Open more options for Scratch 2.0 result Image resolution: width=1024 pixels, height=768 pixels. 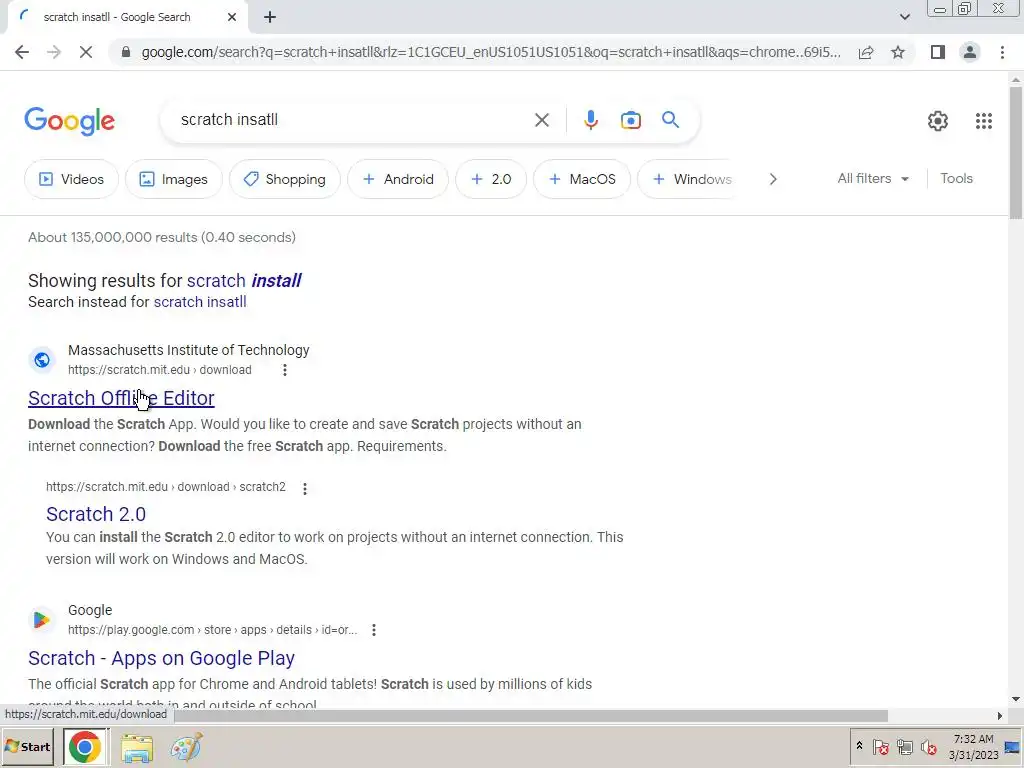click(304, 488)
